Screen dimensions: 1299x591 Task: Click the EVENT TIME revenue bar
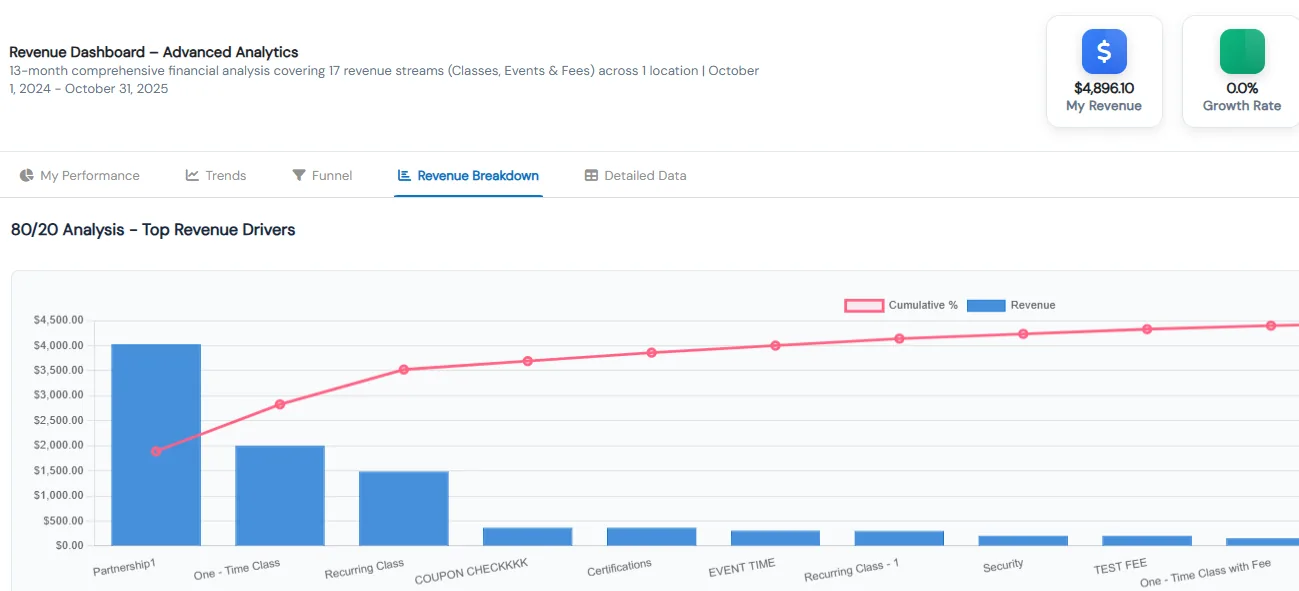point(776,538)
